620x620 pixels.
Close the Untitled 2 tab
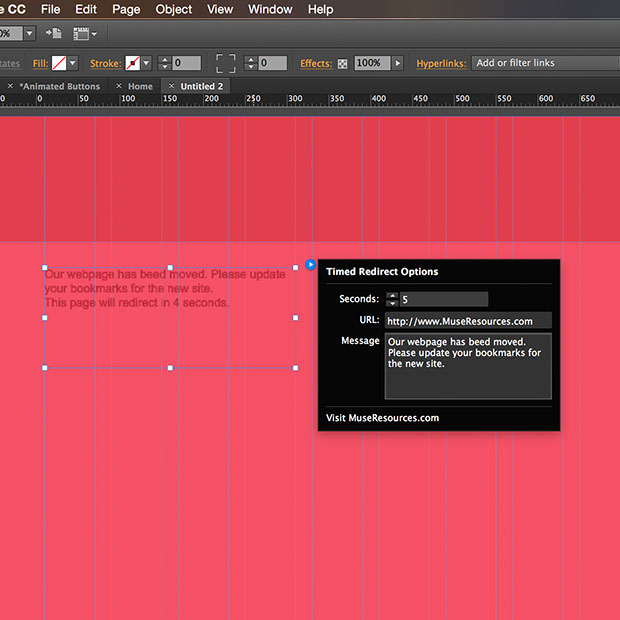pyautogui.click(x=171, y=86)
